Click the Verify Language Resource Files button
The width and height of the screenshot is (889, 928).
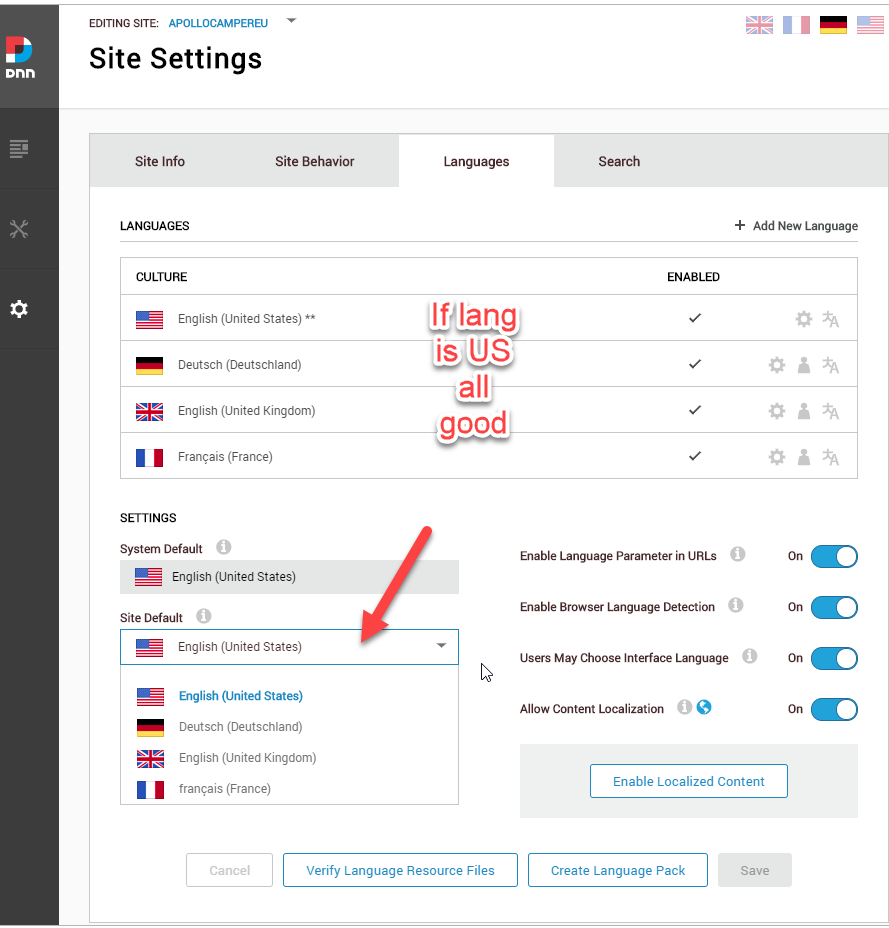click(x=399, y=870)
